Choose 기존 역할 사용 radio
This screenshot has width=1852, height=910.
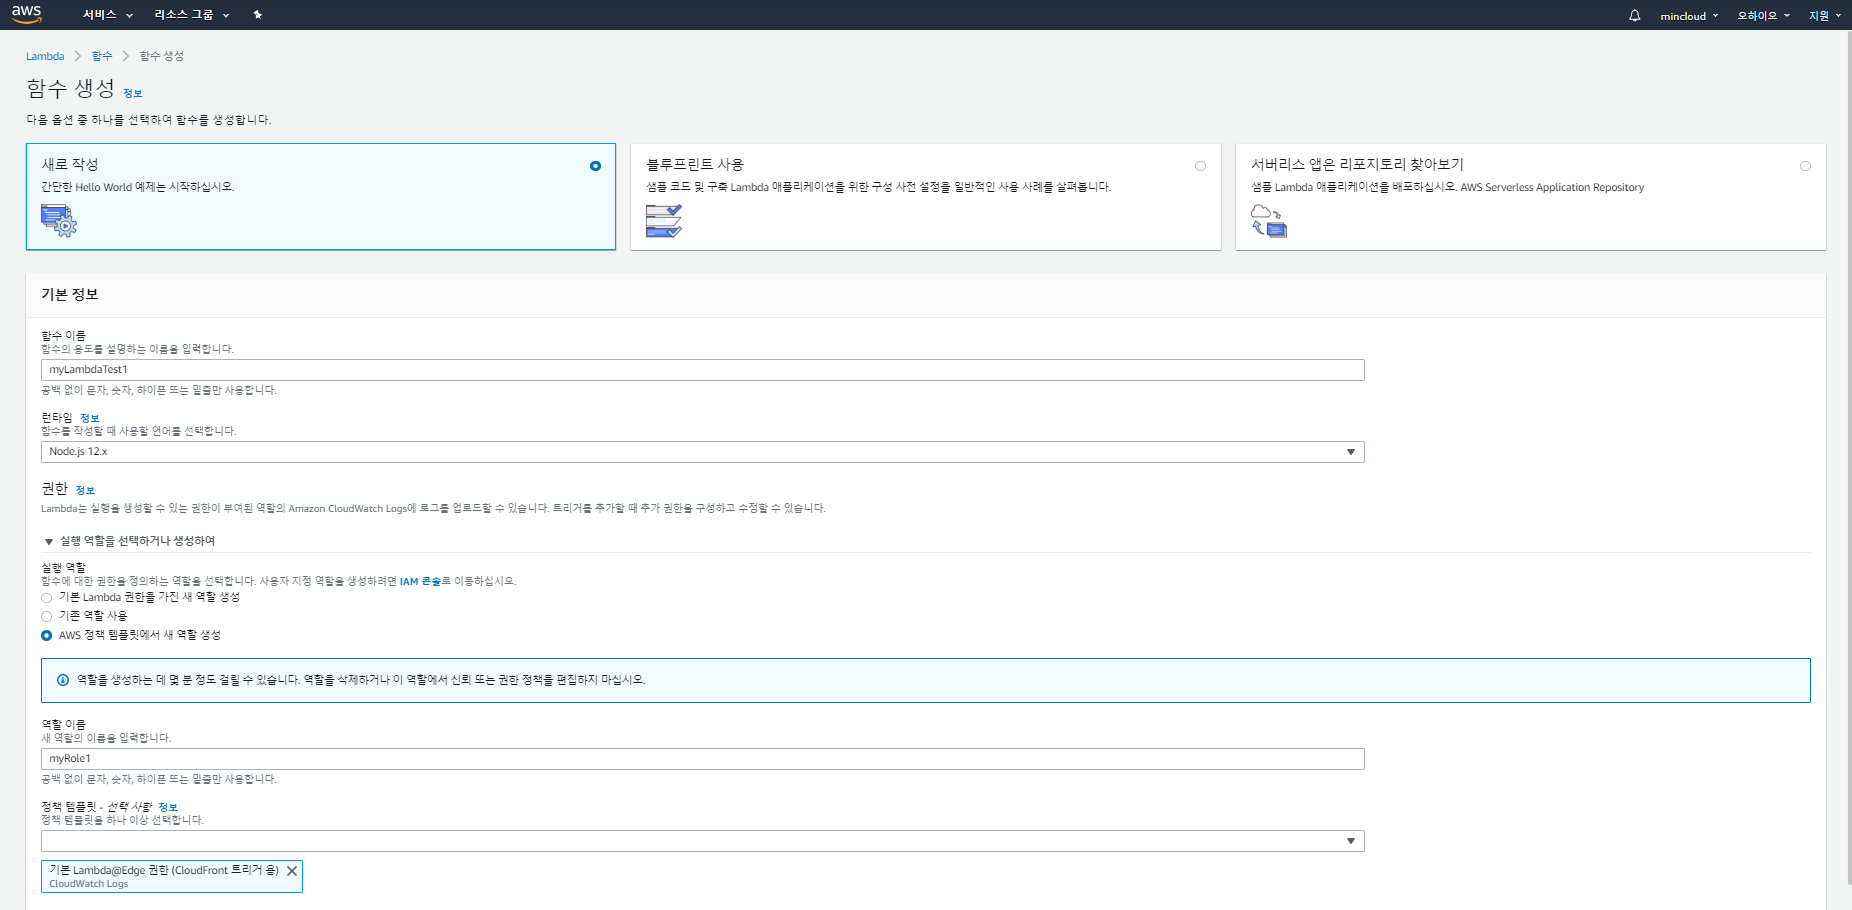point(46,617)
